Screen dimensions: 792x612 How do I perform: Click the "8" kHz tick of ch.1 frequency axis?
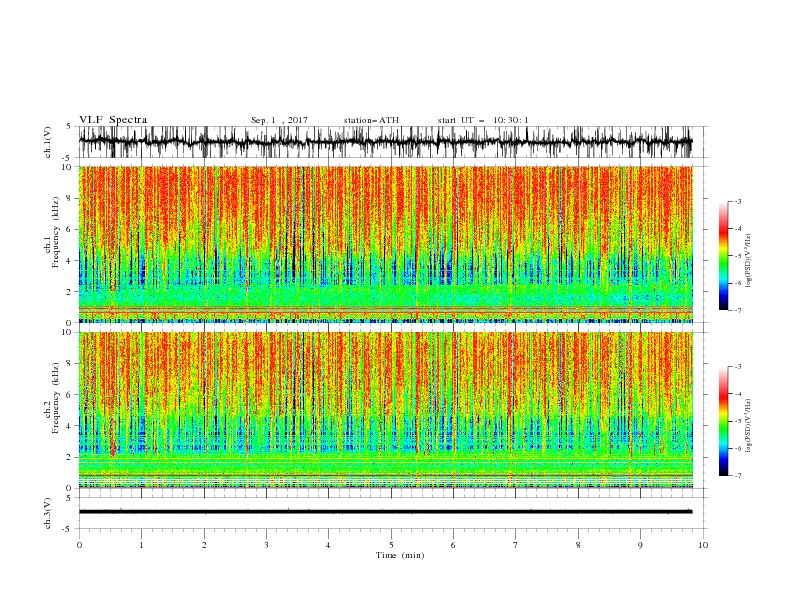click(70, 198)
